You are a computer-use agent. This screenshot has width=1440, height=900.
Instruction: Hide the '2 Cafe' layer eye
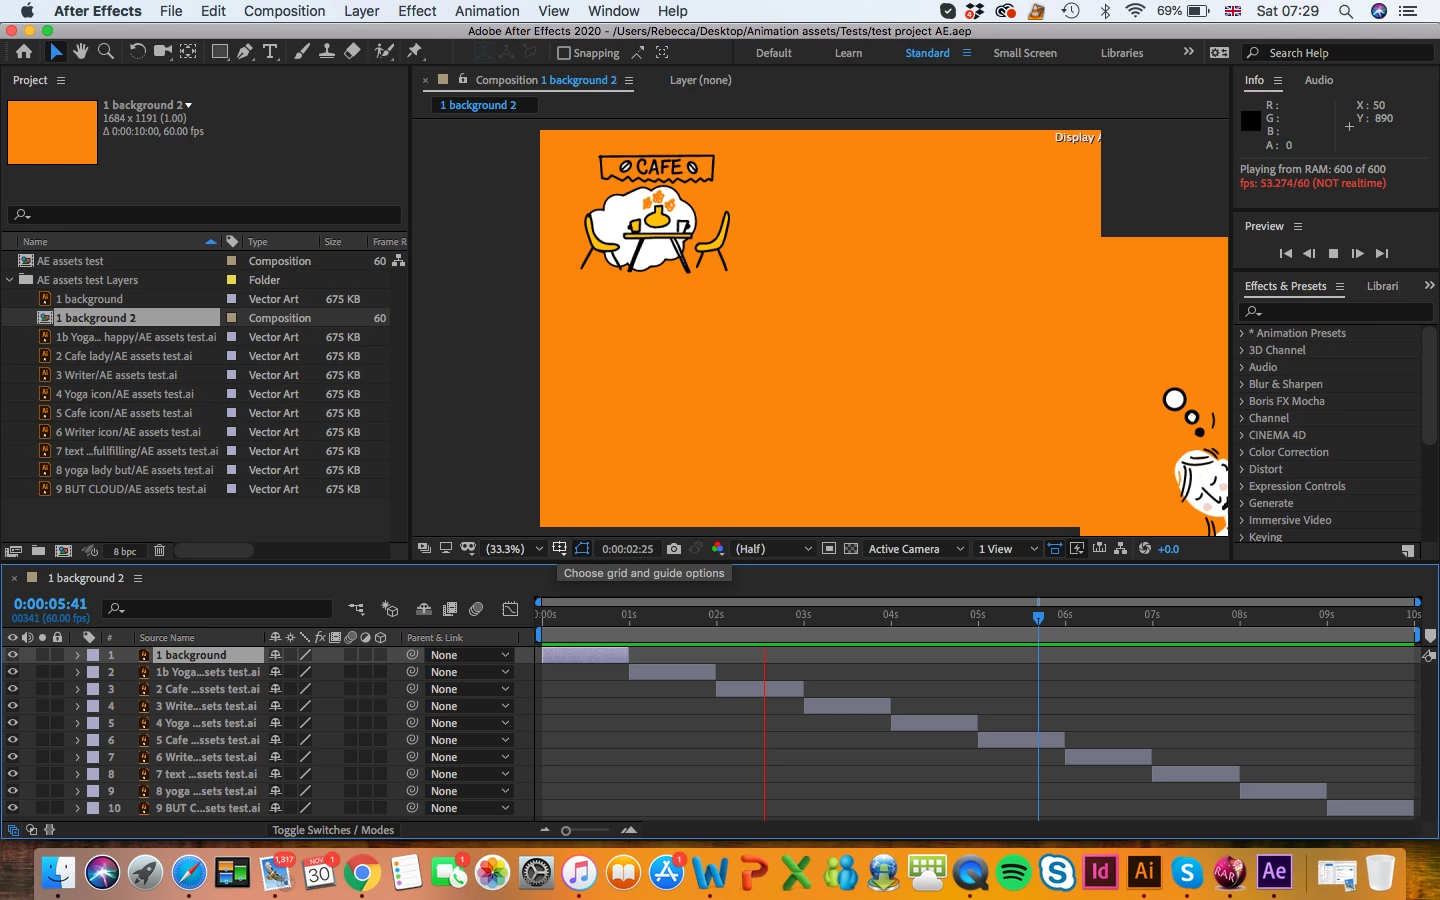click(x=13, y=689)
